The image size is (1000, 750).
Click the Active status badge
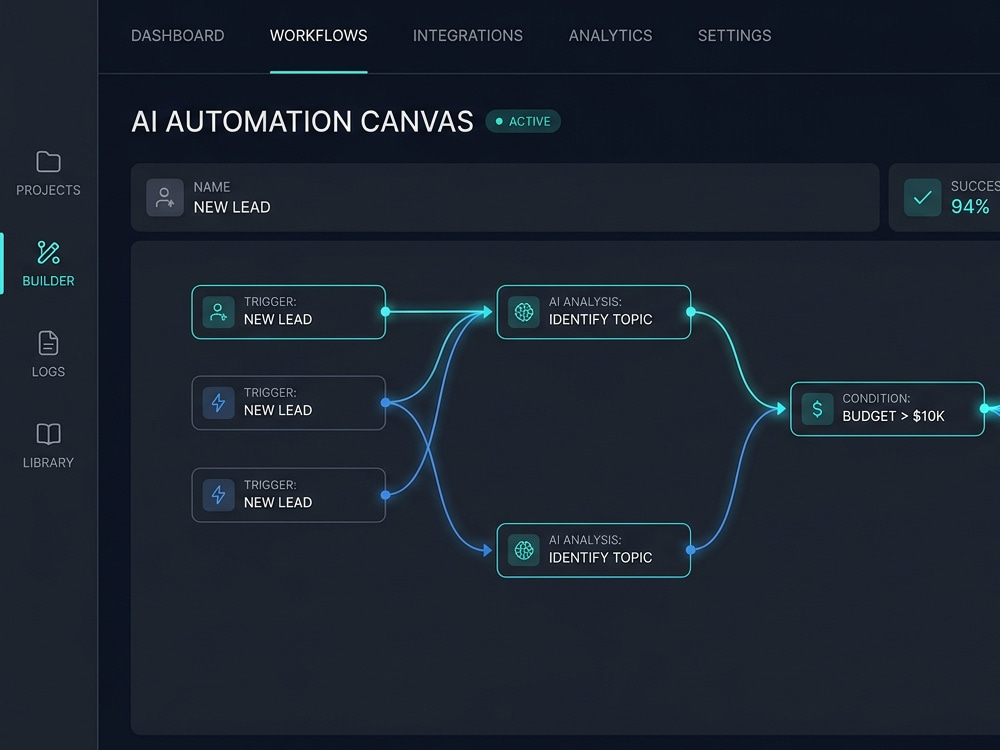[x=523, y=121]
